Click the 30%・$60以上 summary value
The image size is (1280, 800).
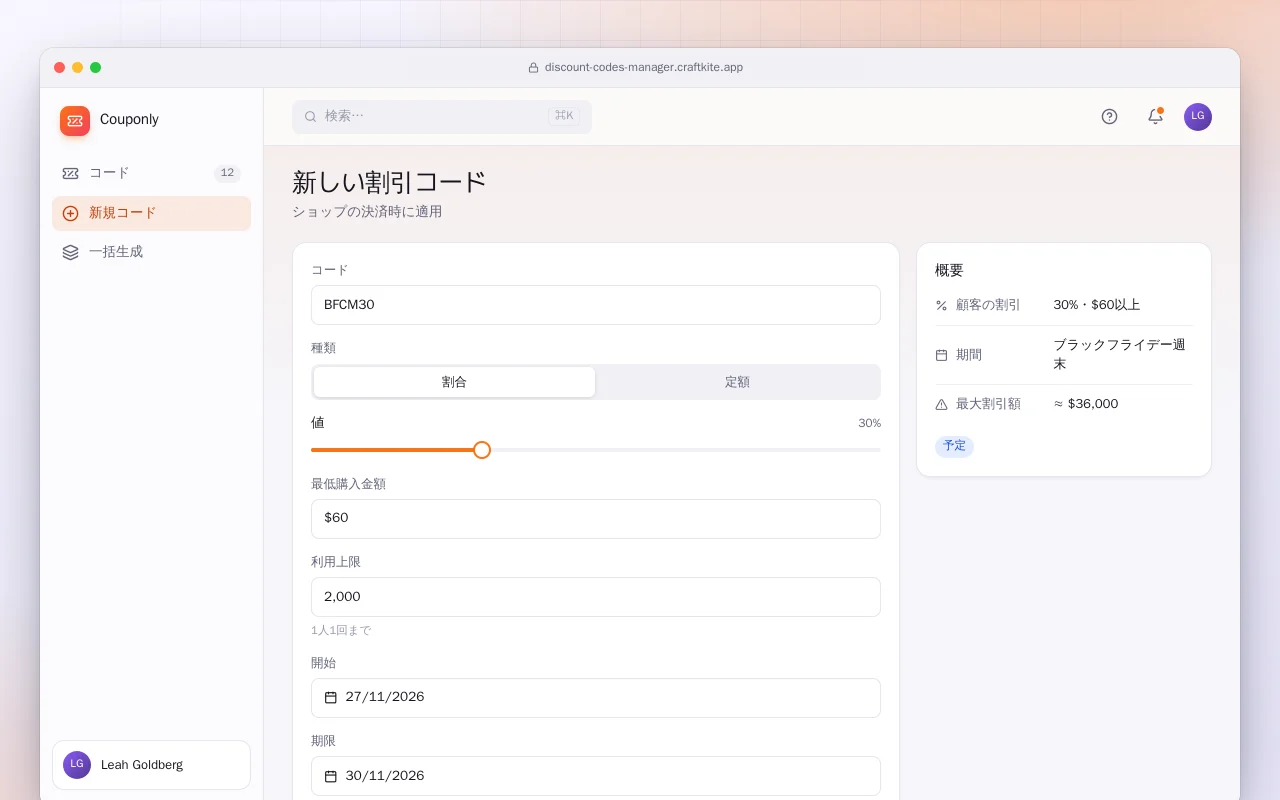(x=1096, y=305)
